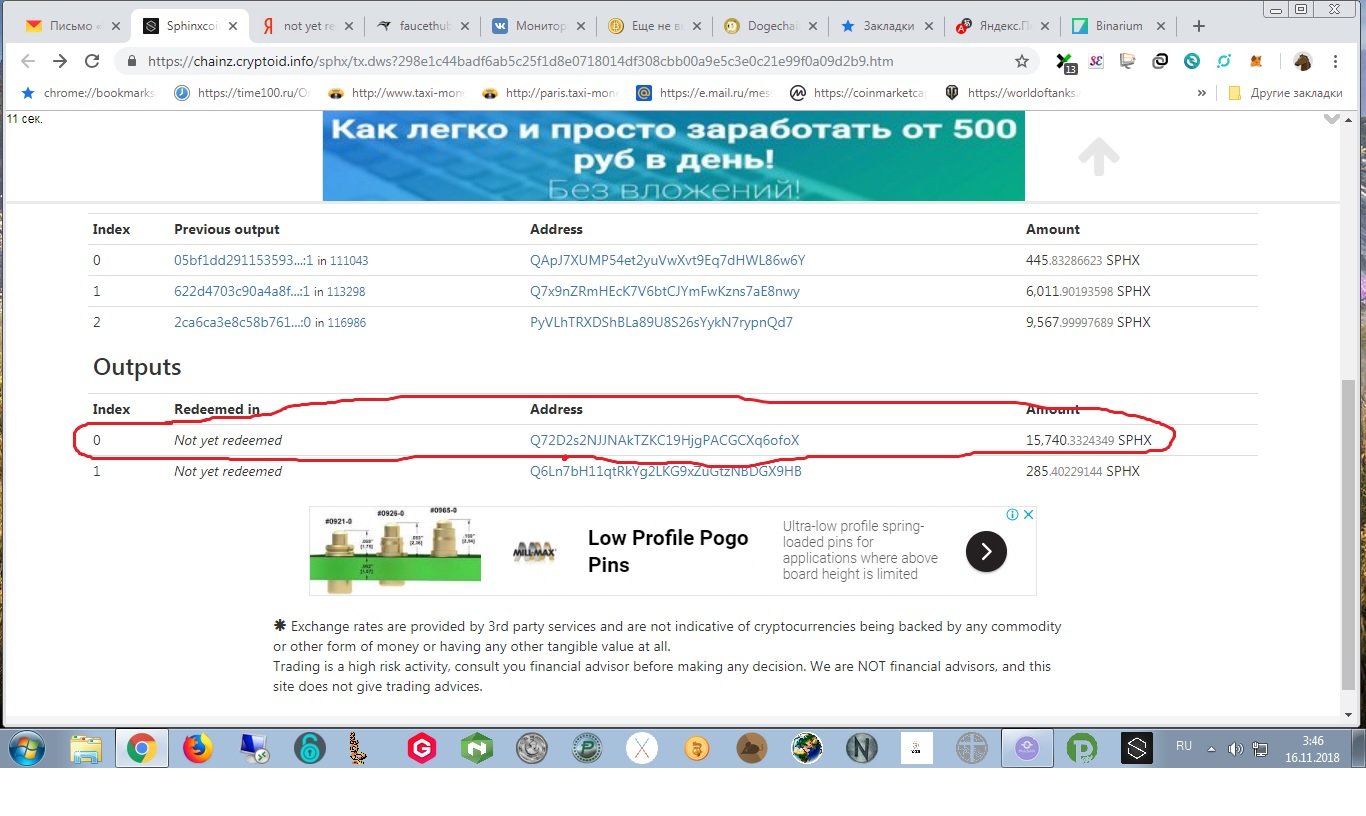
Task: Bookmark this page with the star icon
Action: [x=1021, y=61]
